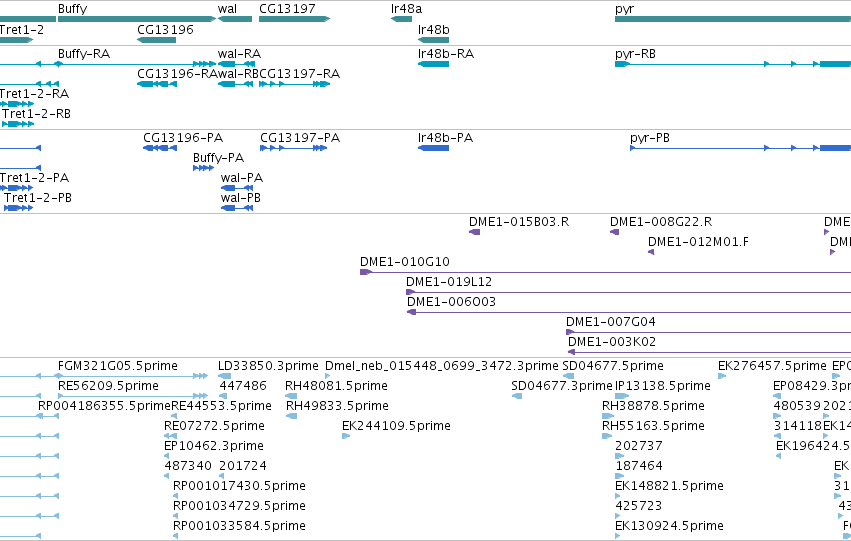
Task: Click EST EK276457.5prime
Action: coord(722,376)
